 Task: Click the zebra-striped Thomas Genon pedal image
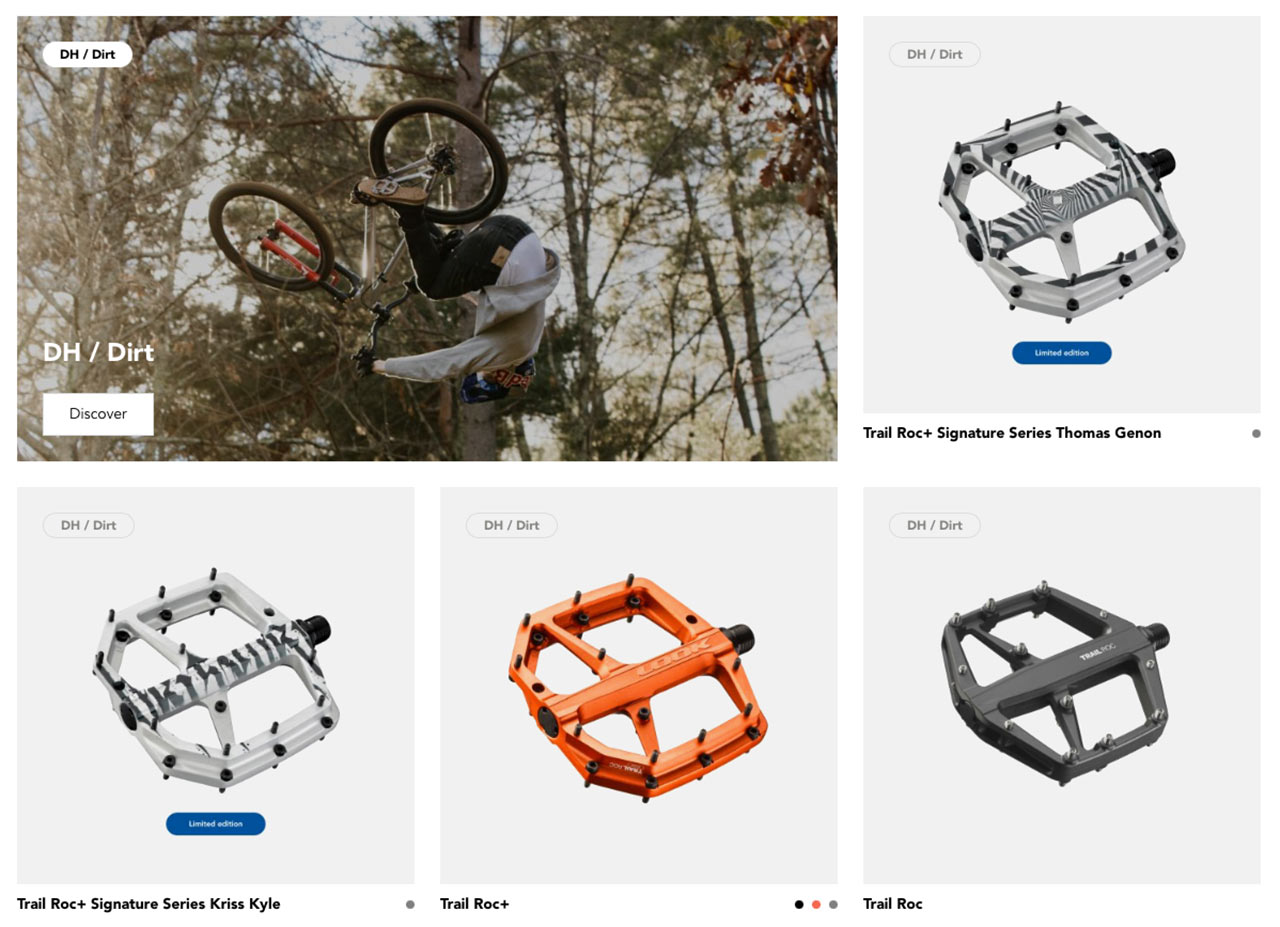coord(1061,210)
